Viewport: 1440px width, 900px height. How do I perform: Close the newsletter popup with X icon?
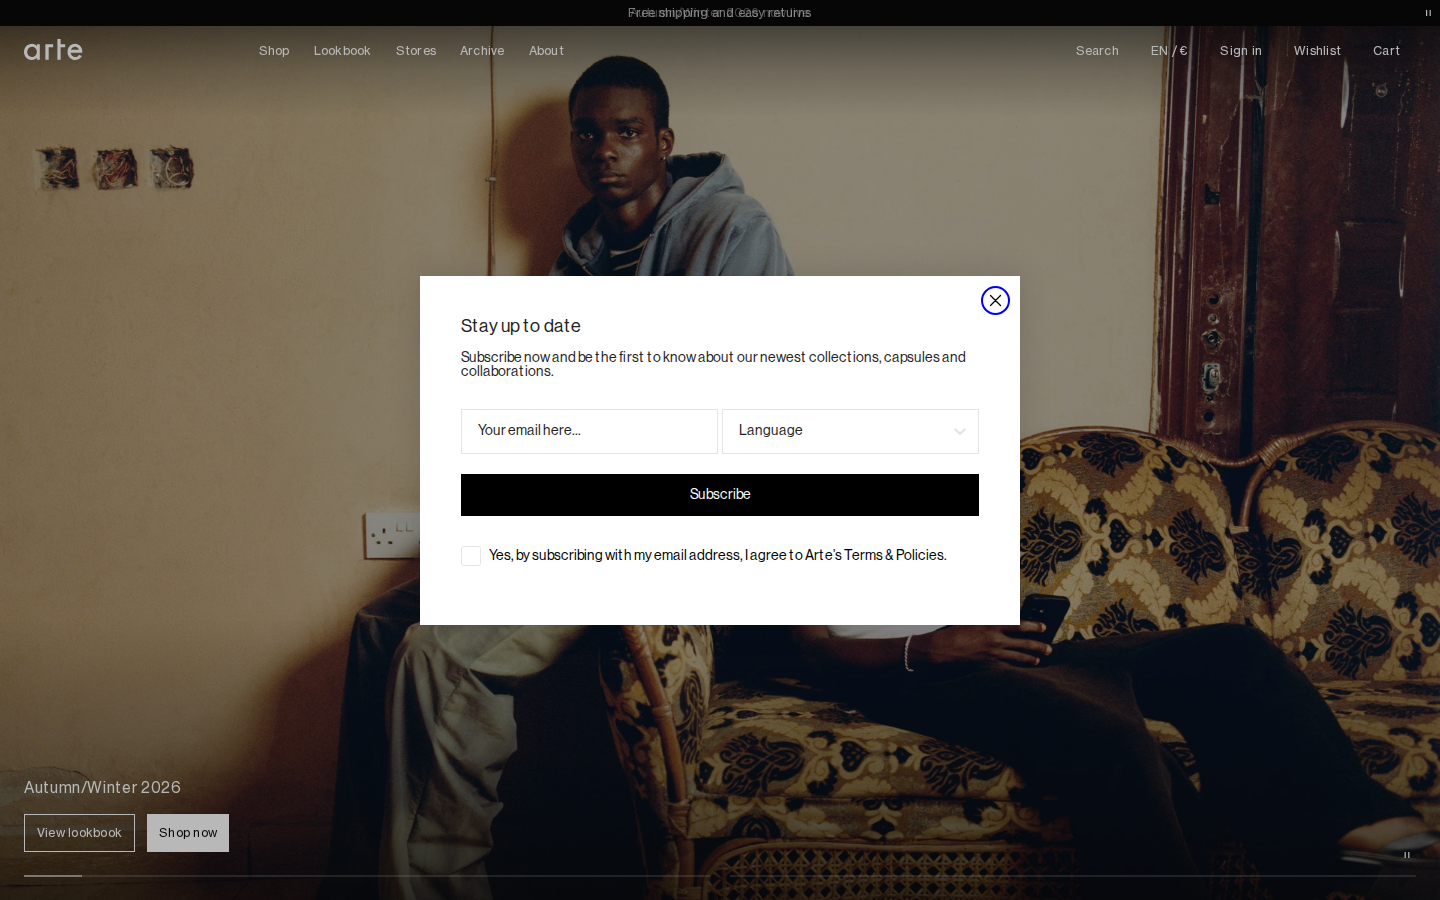coord(995,300)
